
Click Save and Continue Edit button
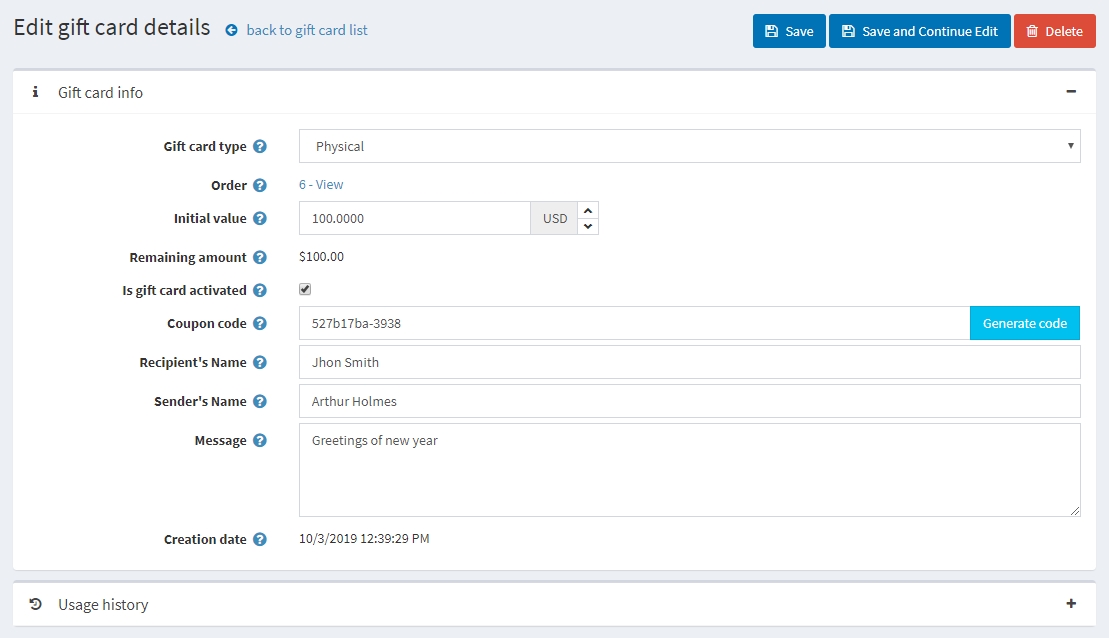point(919,31)
